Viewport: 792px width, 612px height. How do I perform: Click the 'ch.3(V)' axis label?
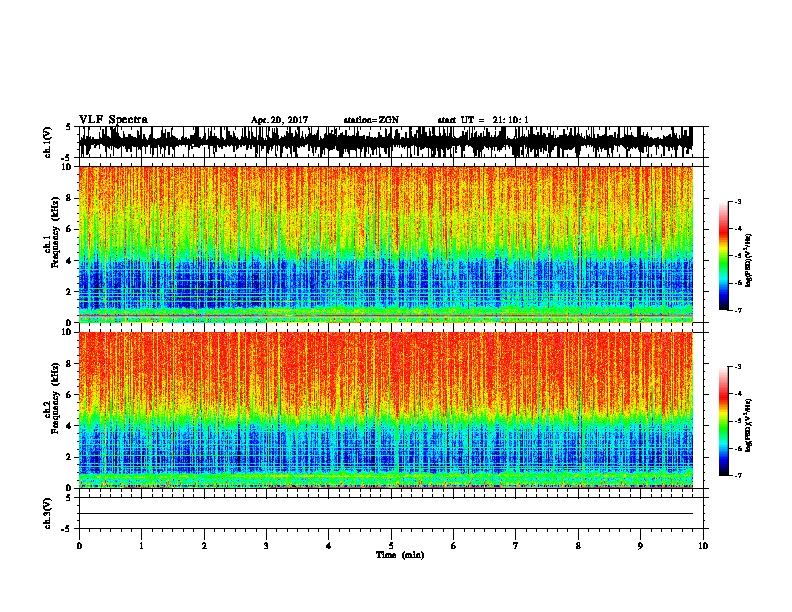48,513
